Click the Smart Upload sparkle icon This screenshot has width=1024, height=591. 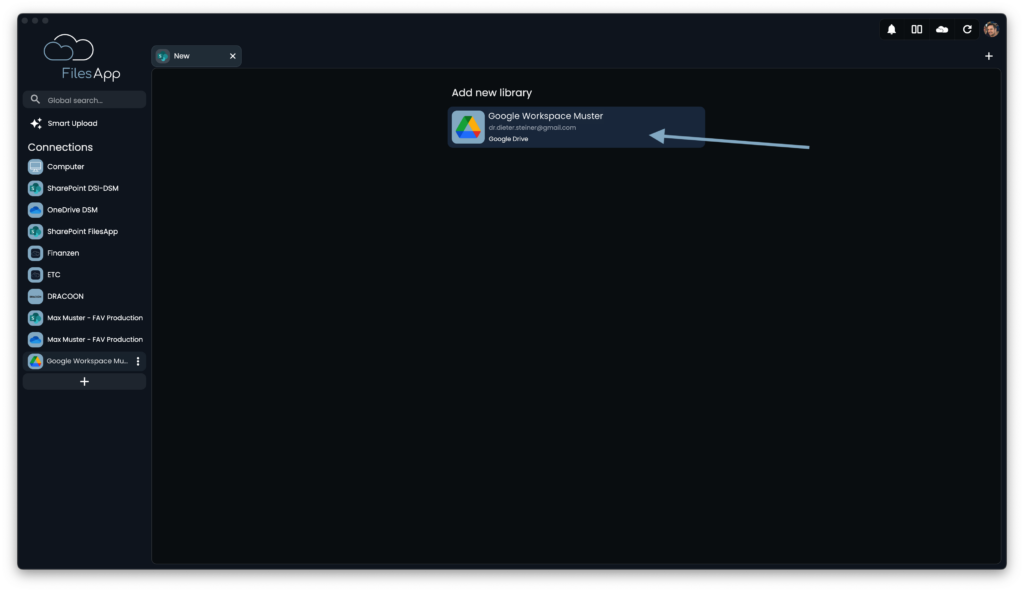[x=36, y=123]
